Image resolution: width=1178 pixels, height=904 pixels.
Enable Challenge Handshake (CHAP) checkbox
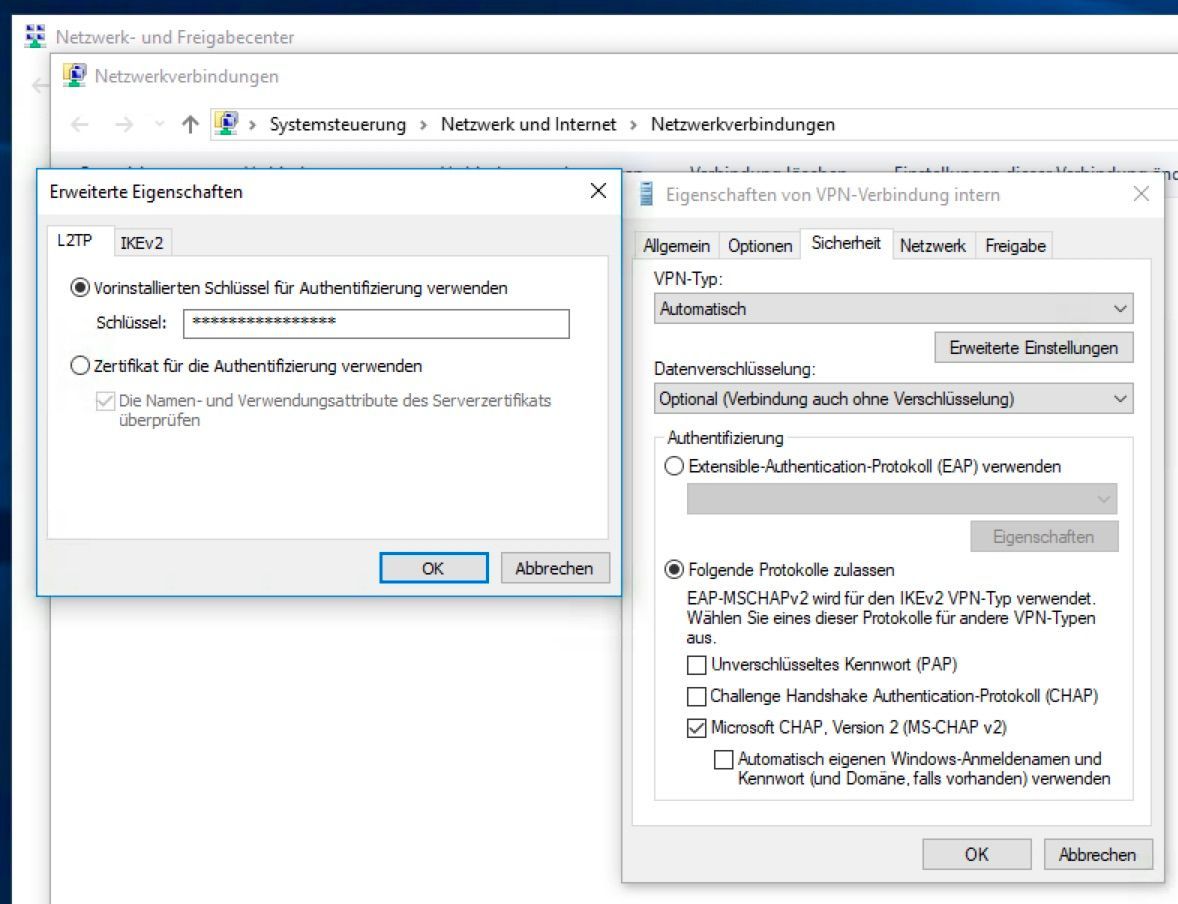coord(696,696)
